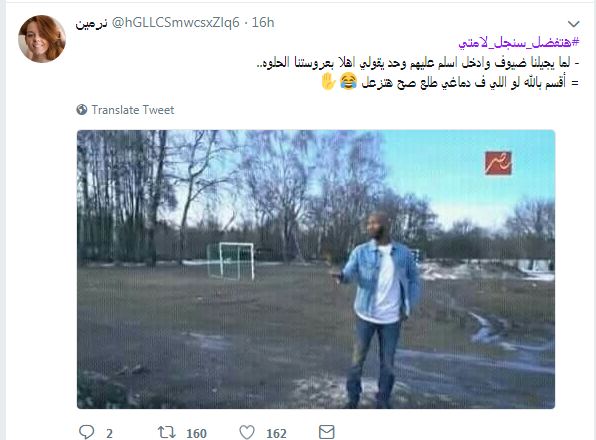
Task: Click the globe icon beside Translate Tweet
Action: [x=82, y=109]
